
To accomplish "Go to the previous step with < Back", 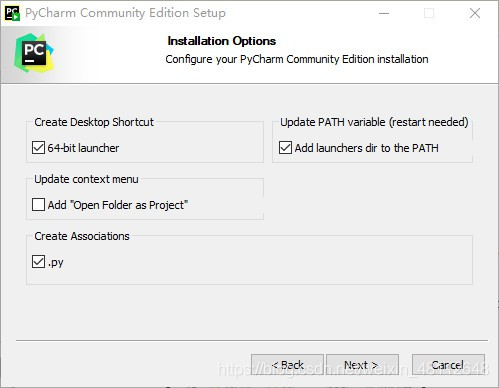I will (x=287, y=365).
